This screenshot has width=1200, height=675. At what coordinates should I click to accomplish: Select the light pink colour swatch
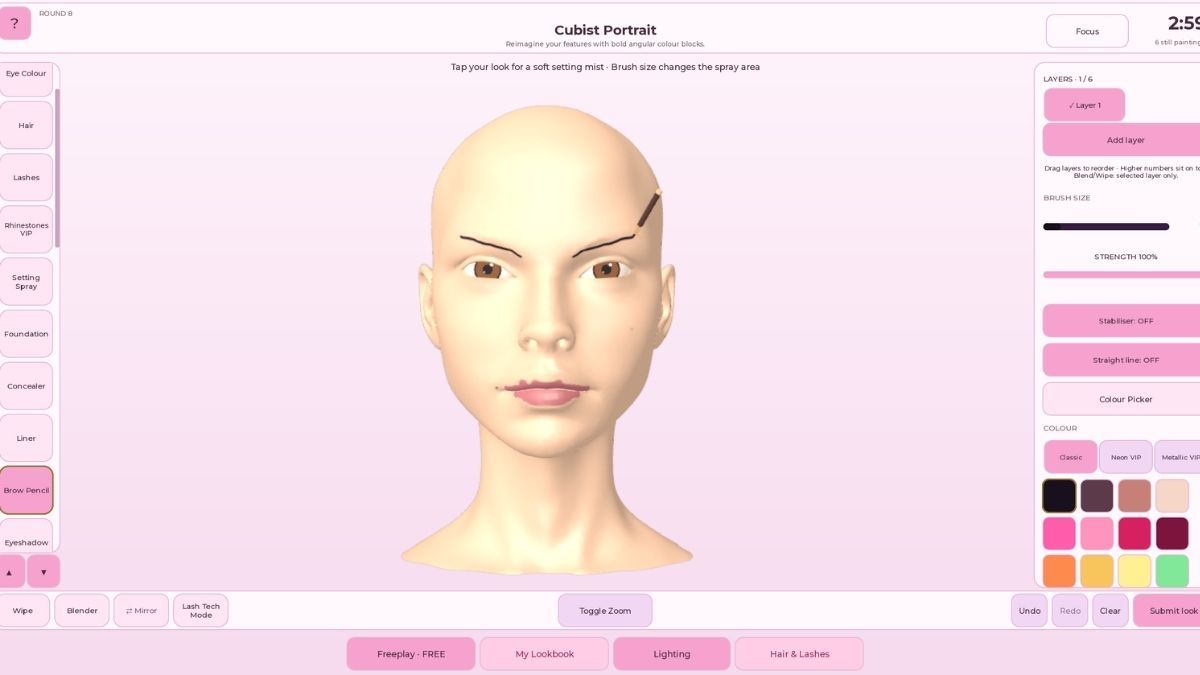[1097, 533]
